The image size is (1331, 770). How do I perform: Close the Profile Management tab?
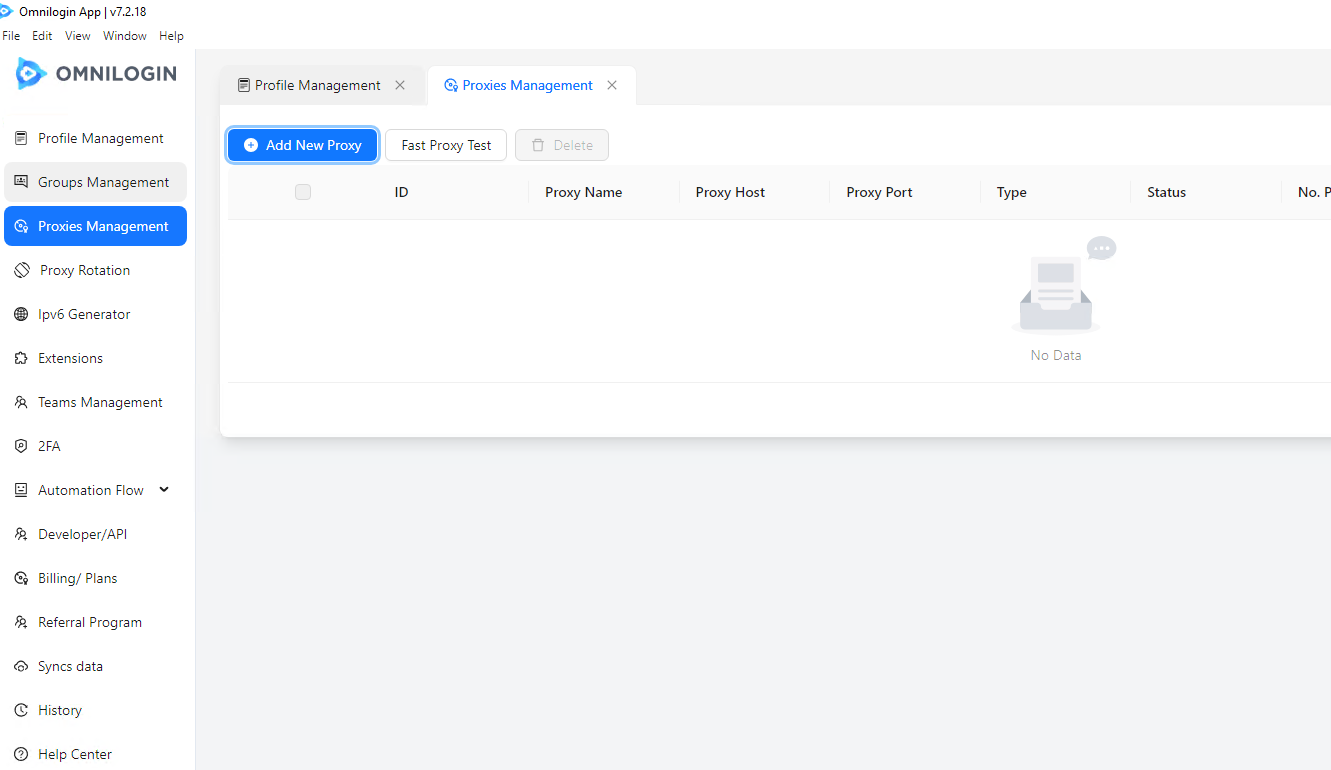click(x=400, y=85)
